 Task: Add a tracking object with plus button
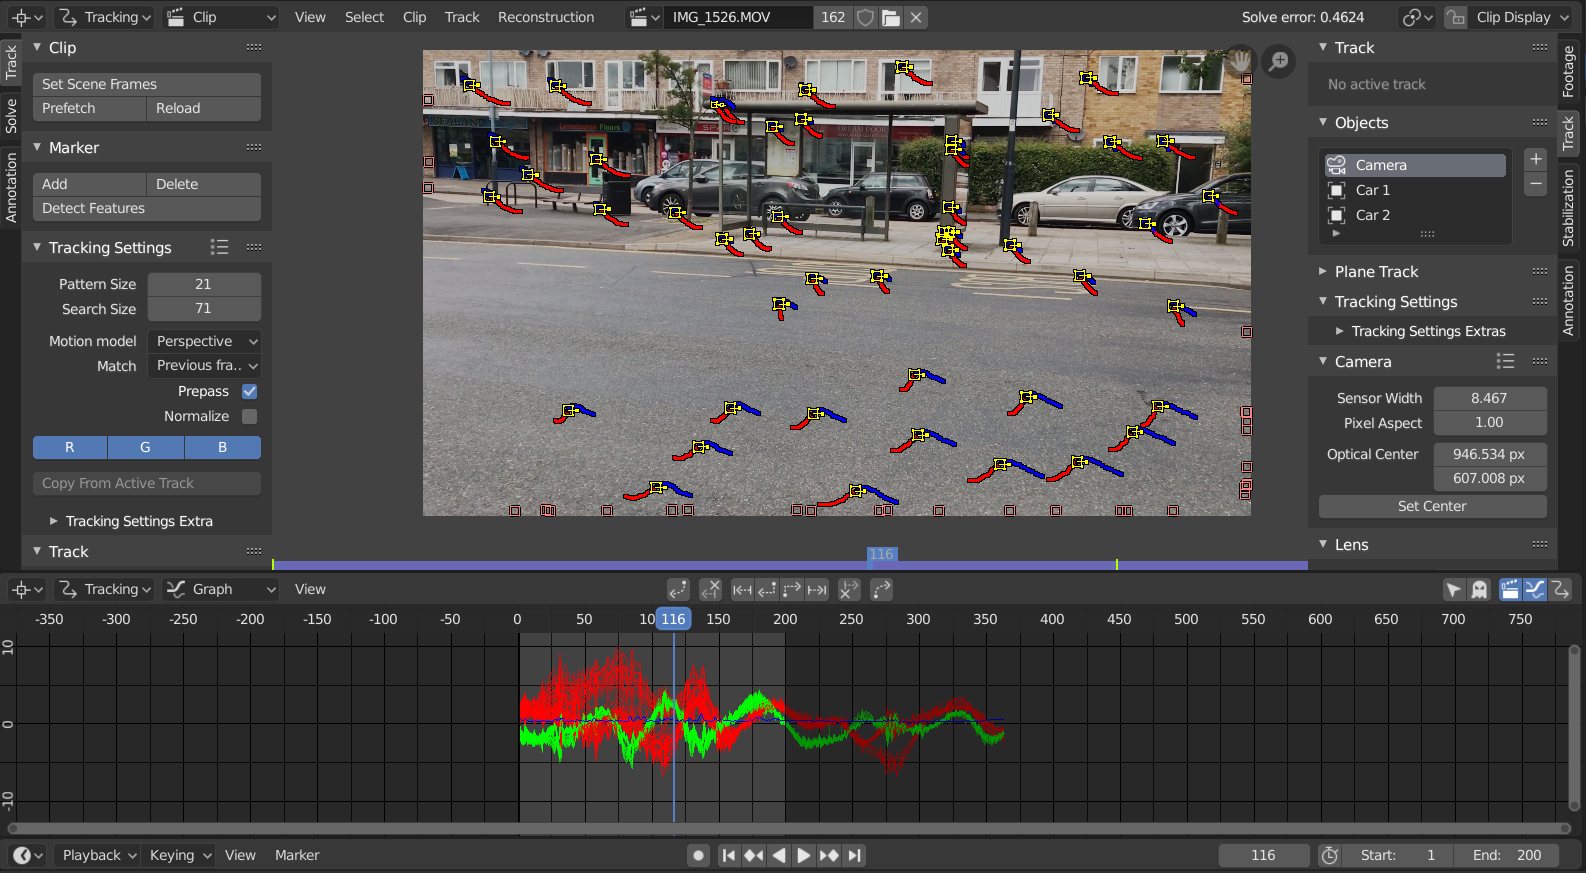(1536, 160)
